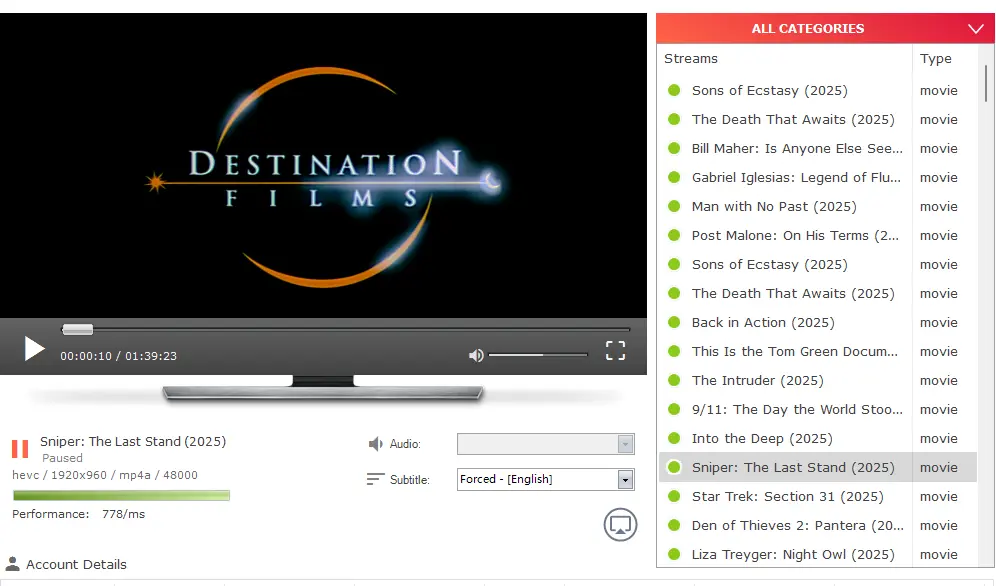
Task: Open the Subtitle dropdown arrow
Action: click(x=625, y=479)
